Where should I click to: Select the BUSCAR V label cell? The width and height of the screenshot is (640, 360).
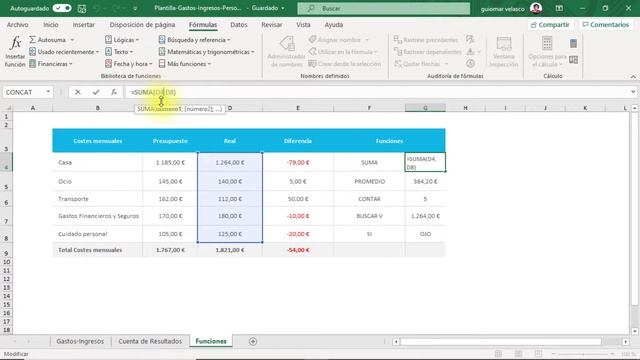point(369,216)
